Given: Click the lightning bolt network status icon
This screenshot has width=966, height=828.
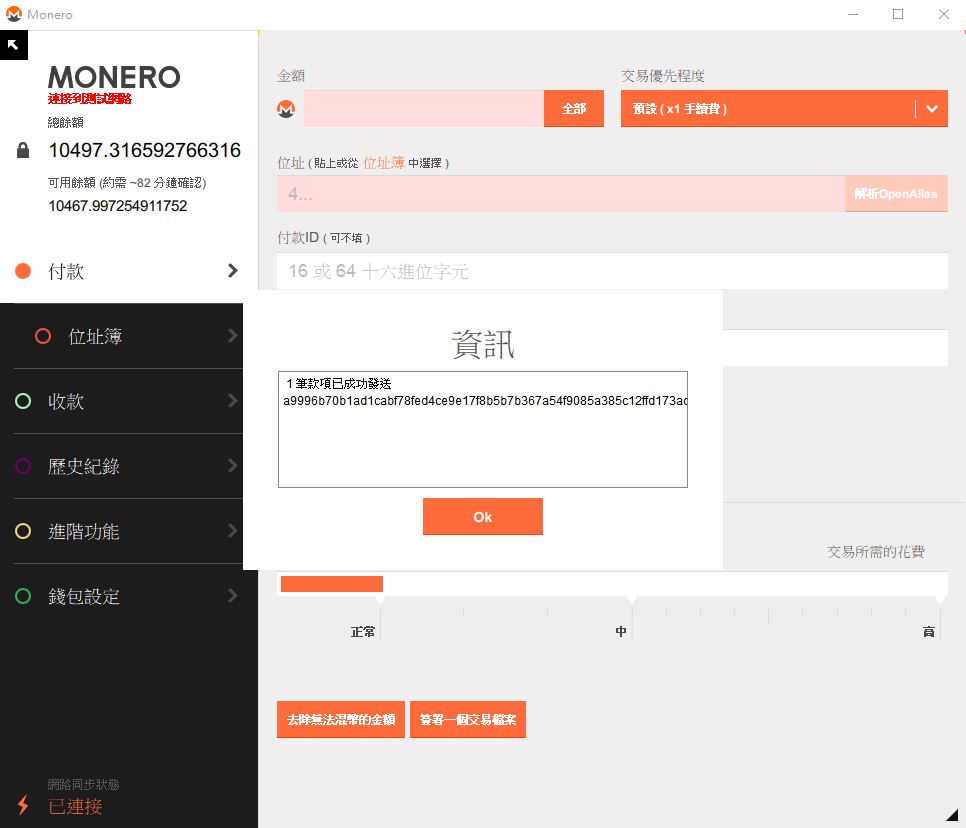Looking at the screenshot, I should click(23, 805).
